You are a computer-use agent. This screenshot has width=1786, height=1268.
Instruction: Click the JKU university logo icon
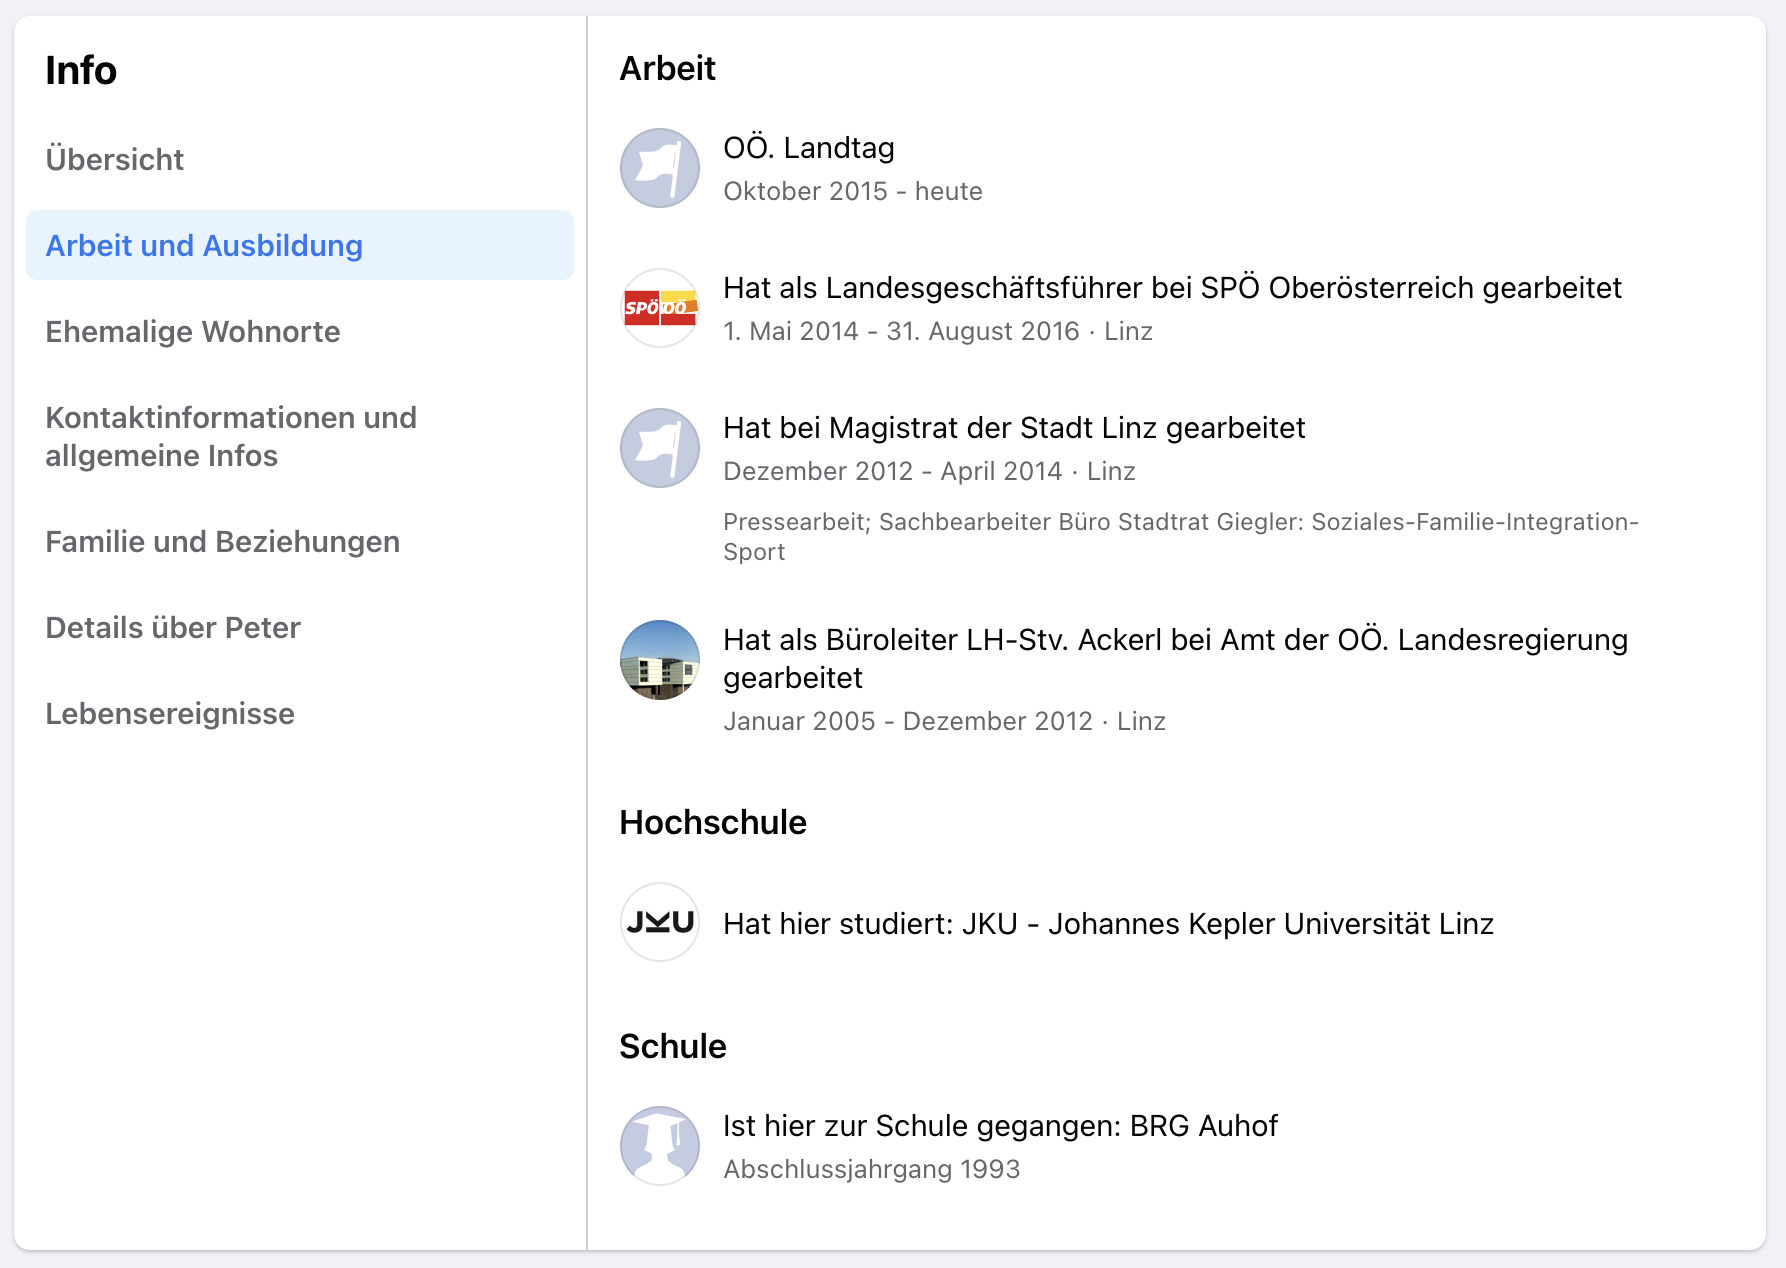click(x=660, y=922)
